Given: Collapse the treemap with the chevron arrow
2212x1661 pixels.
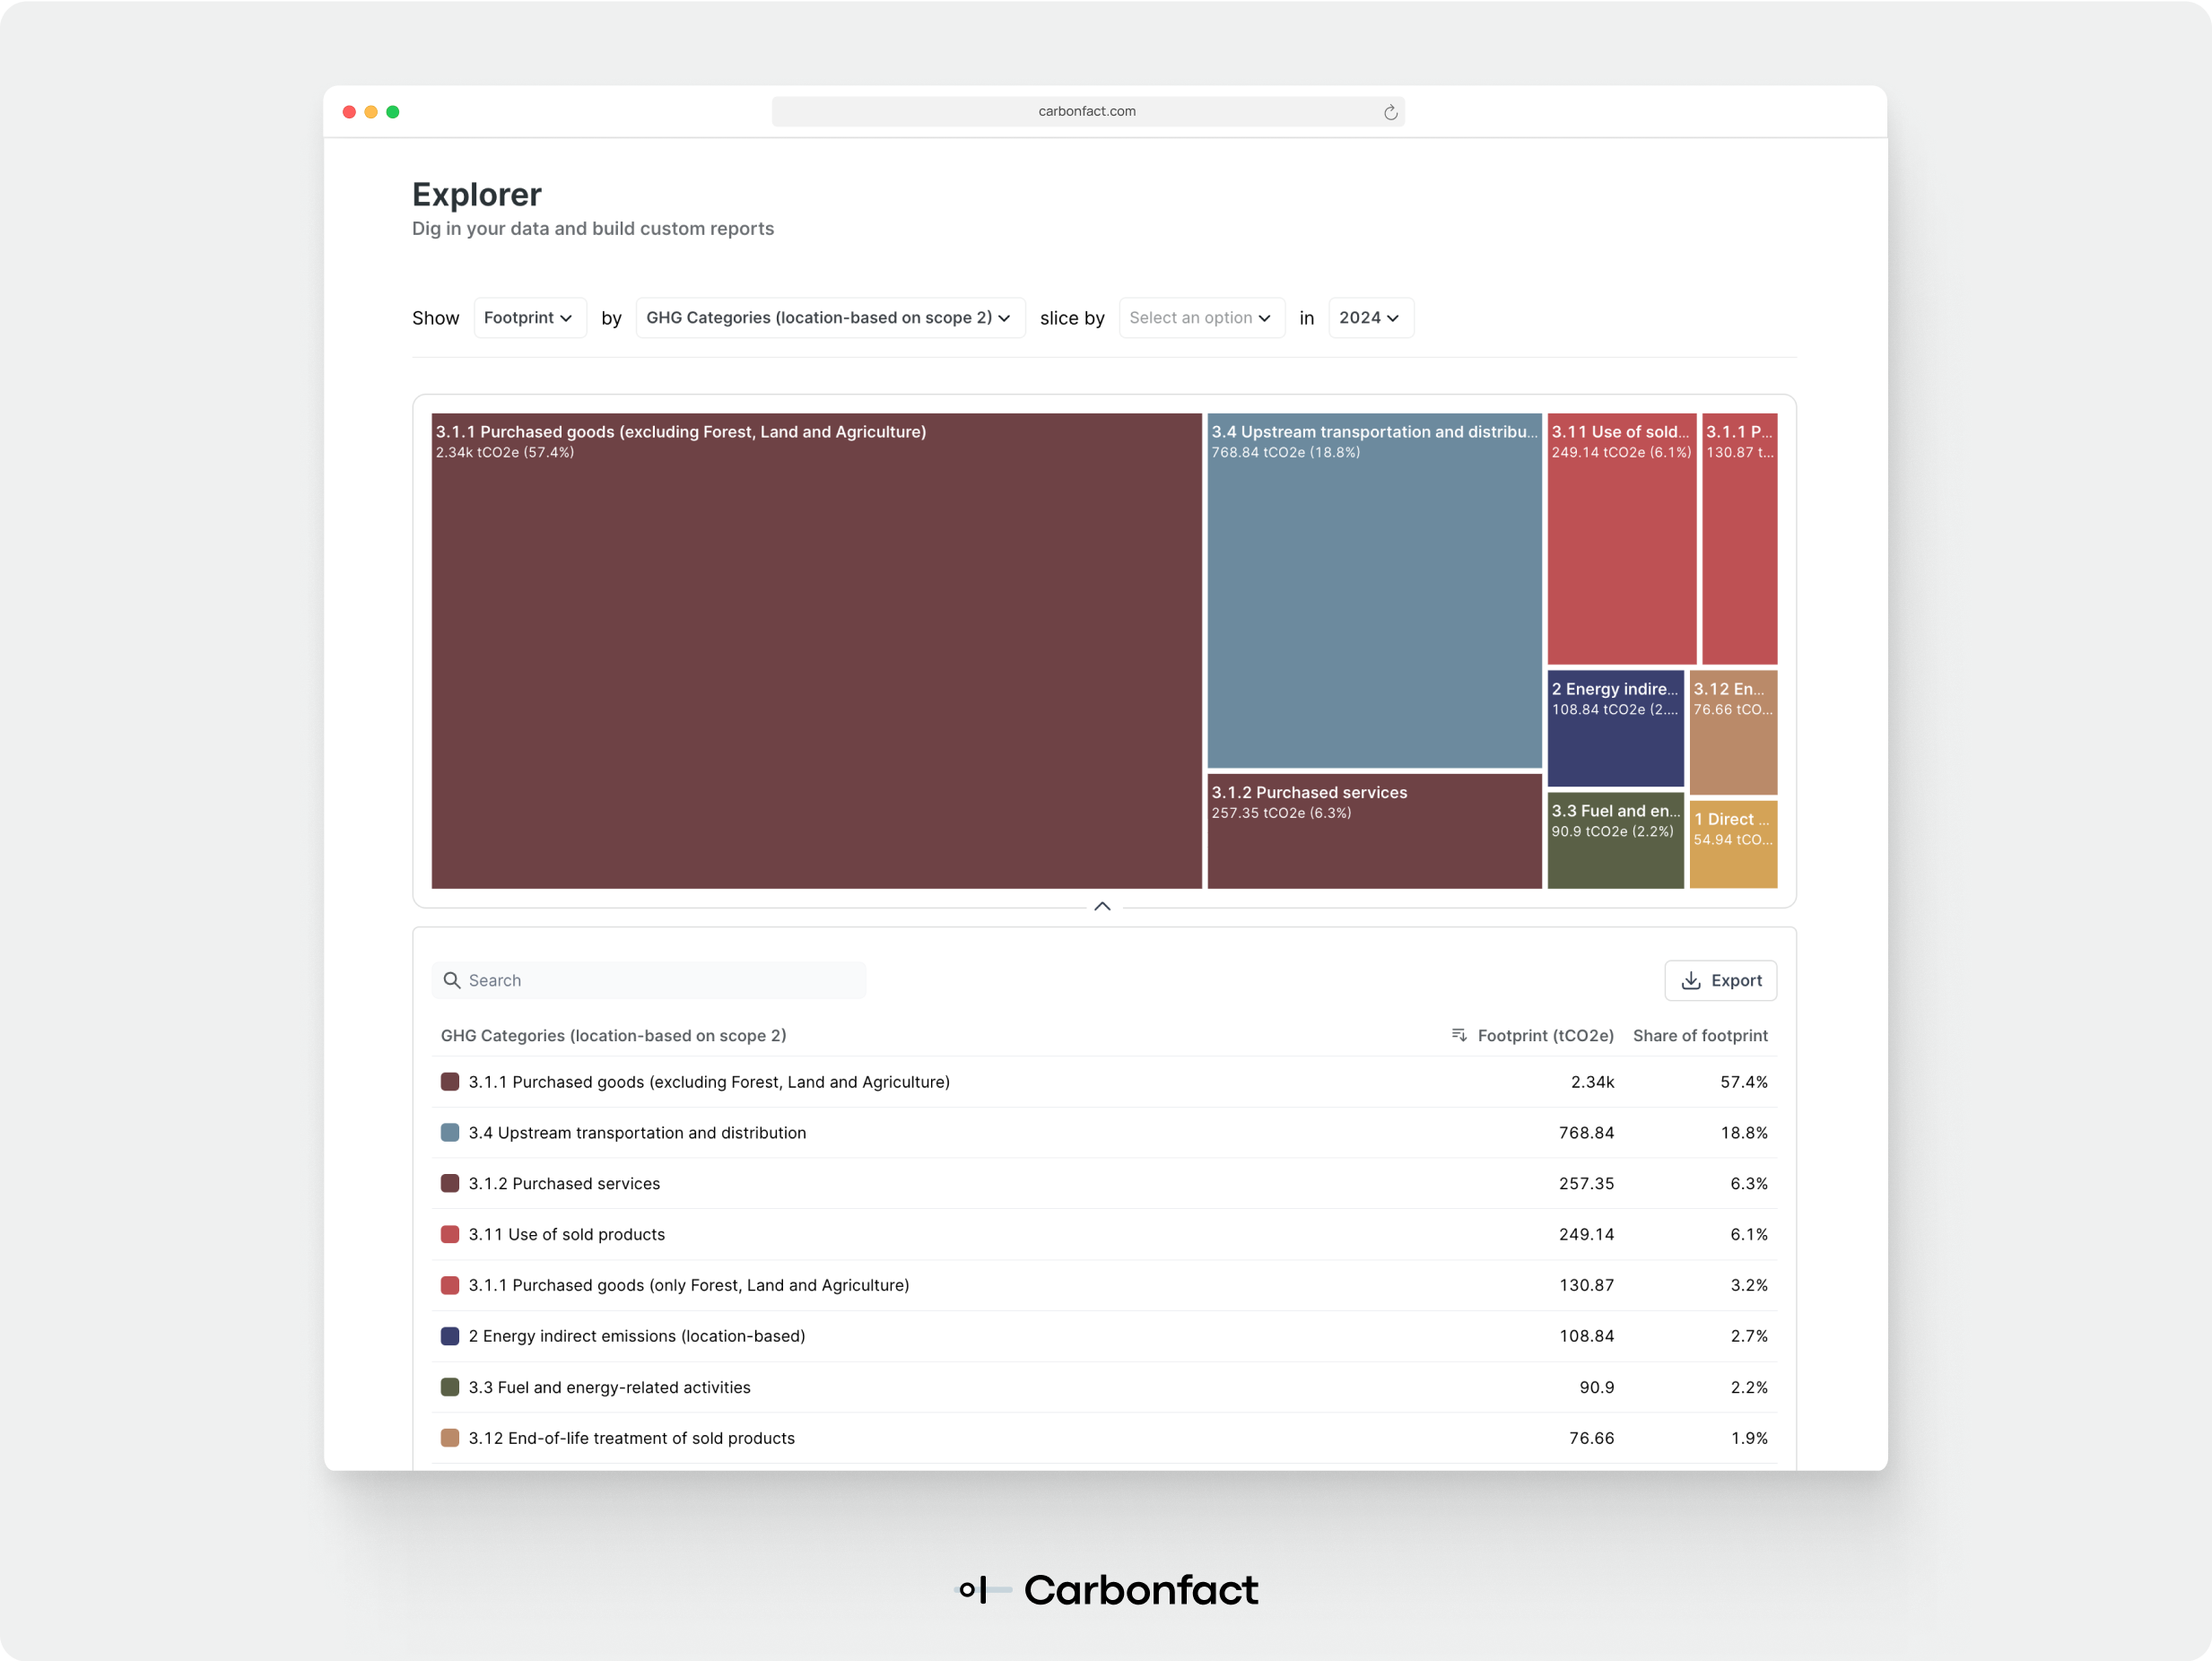Looking at the screenshot, I should (x=1103, y=906).
